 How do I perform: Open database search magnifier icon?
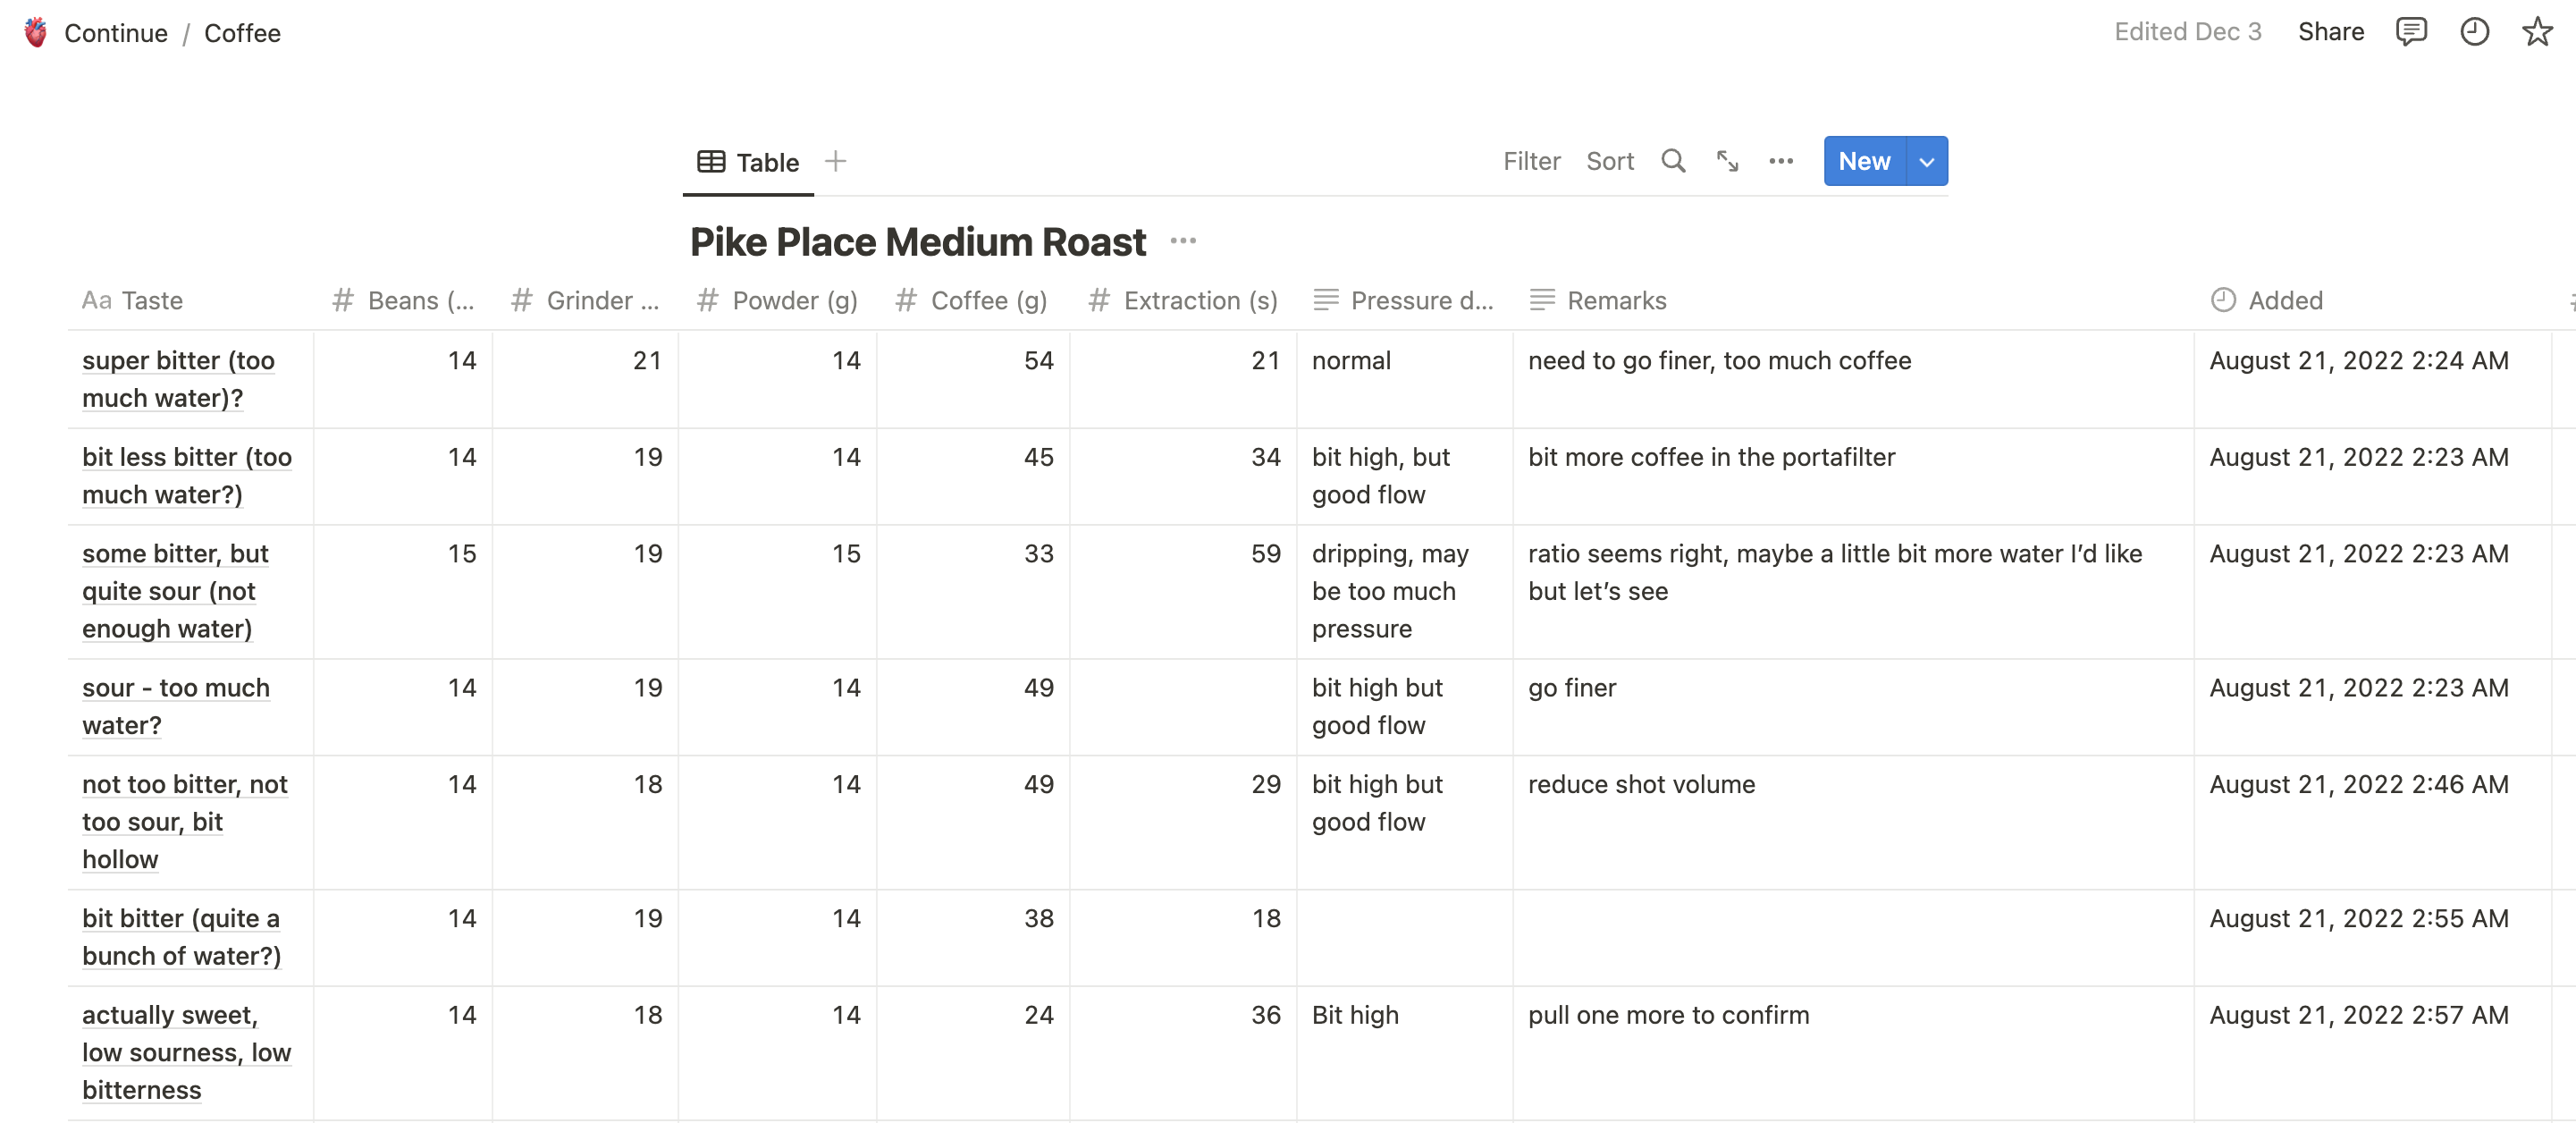click(1673, 161)
